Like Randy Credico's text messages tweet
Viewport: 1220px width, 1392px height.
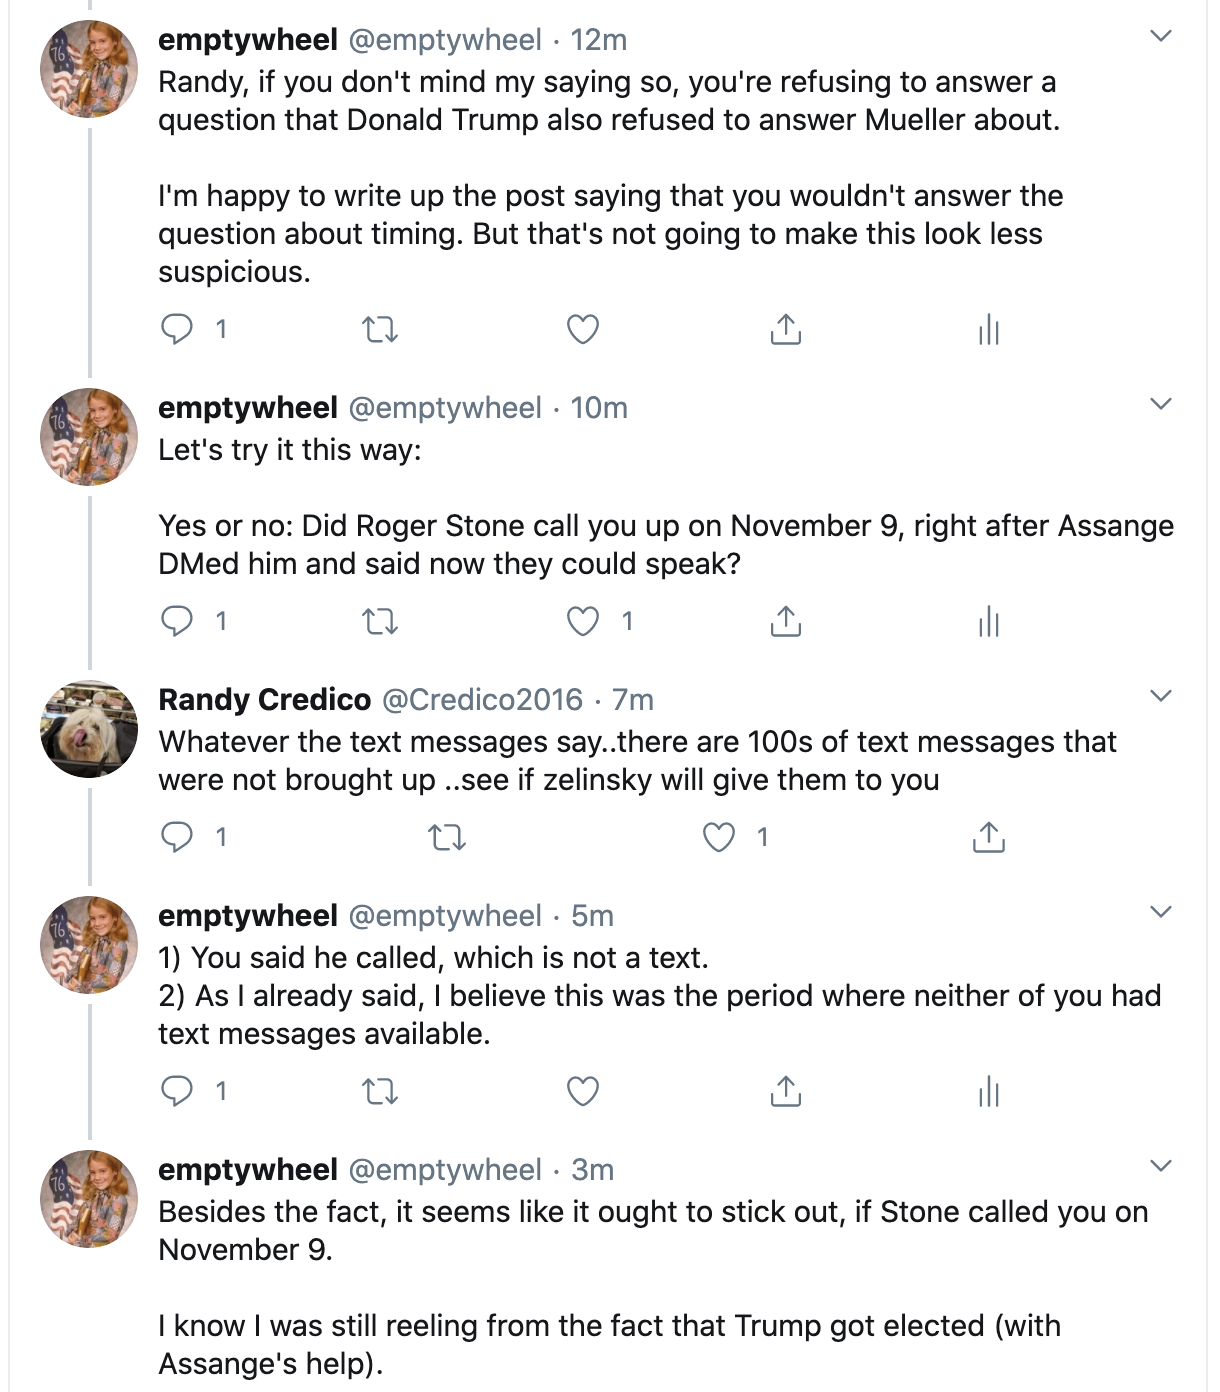(719, 837)
